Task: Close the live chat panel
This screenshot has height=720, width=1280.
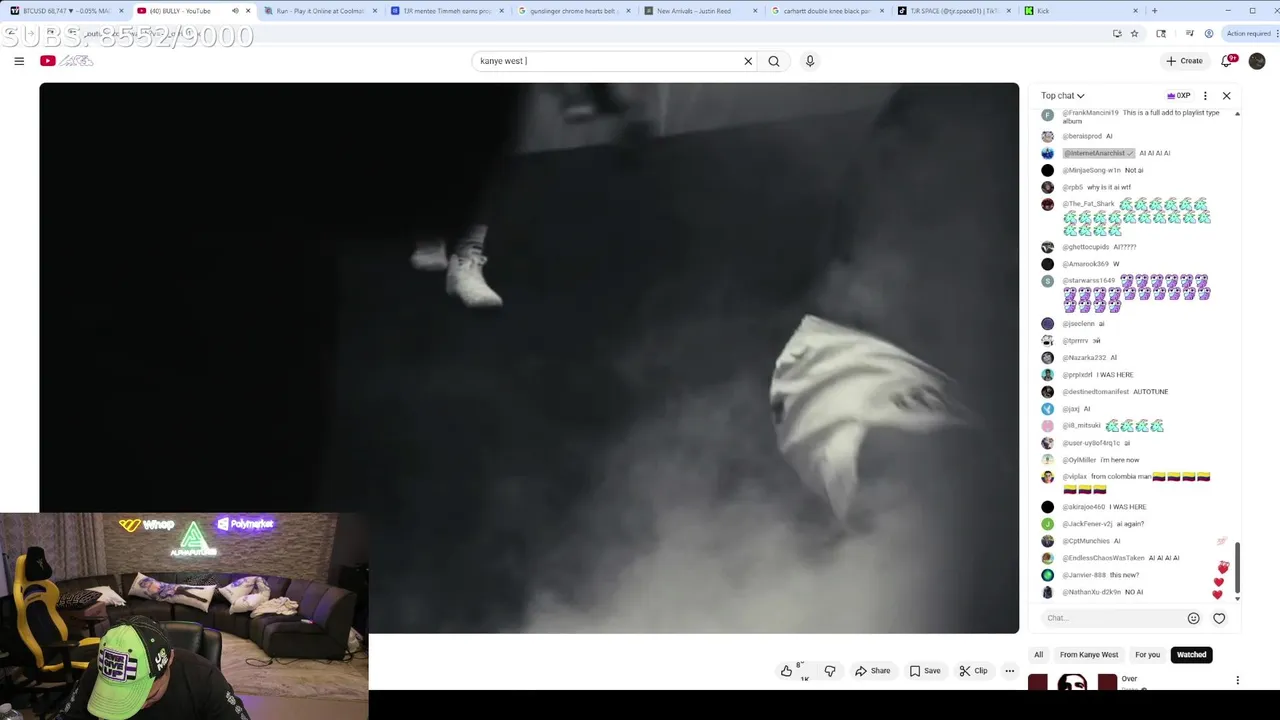Action: tap(1227, 96)
